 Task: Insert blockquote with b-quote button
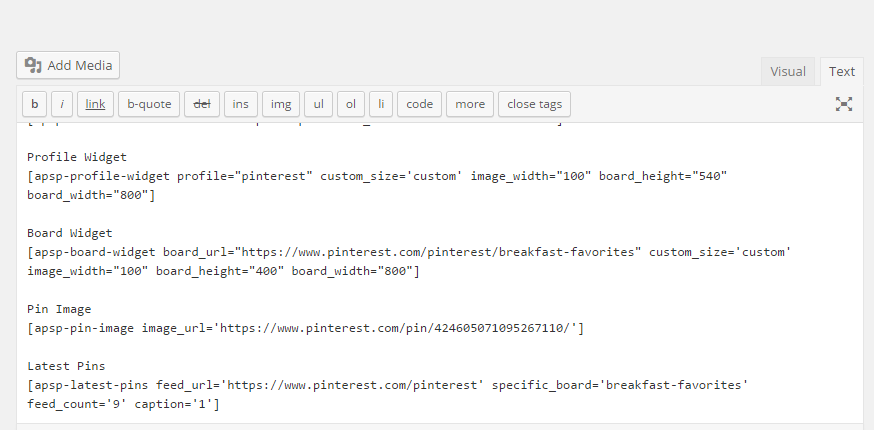coord(149,104)
